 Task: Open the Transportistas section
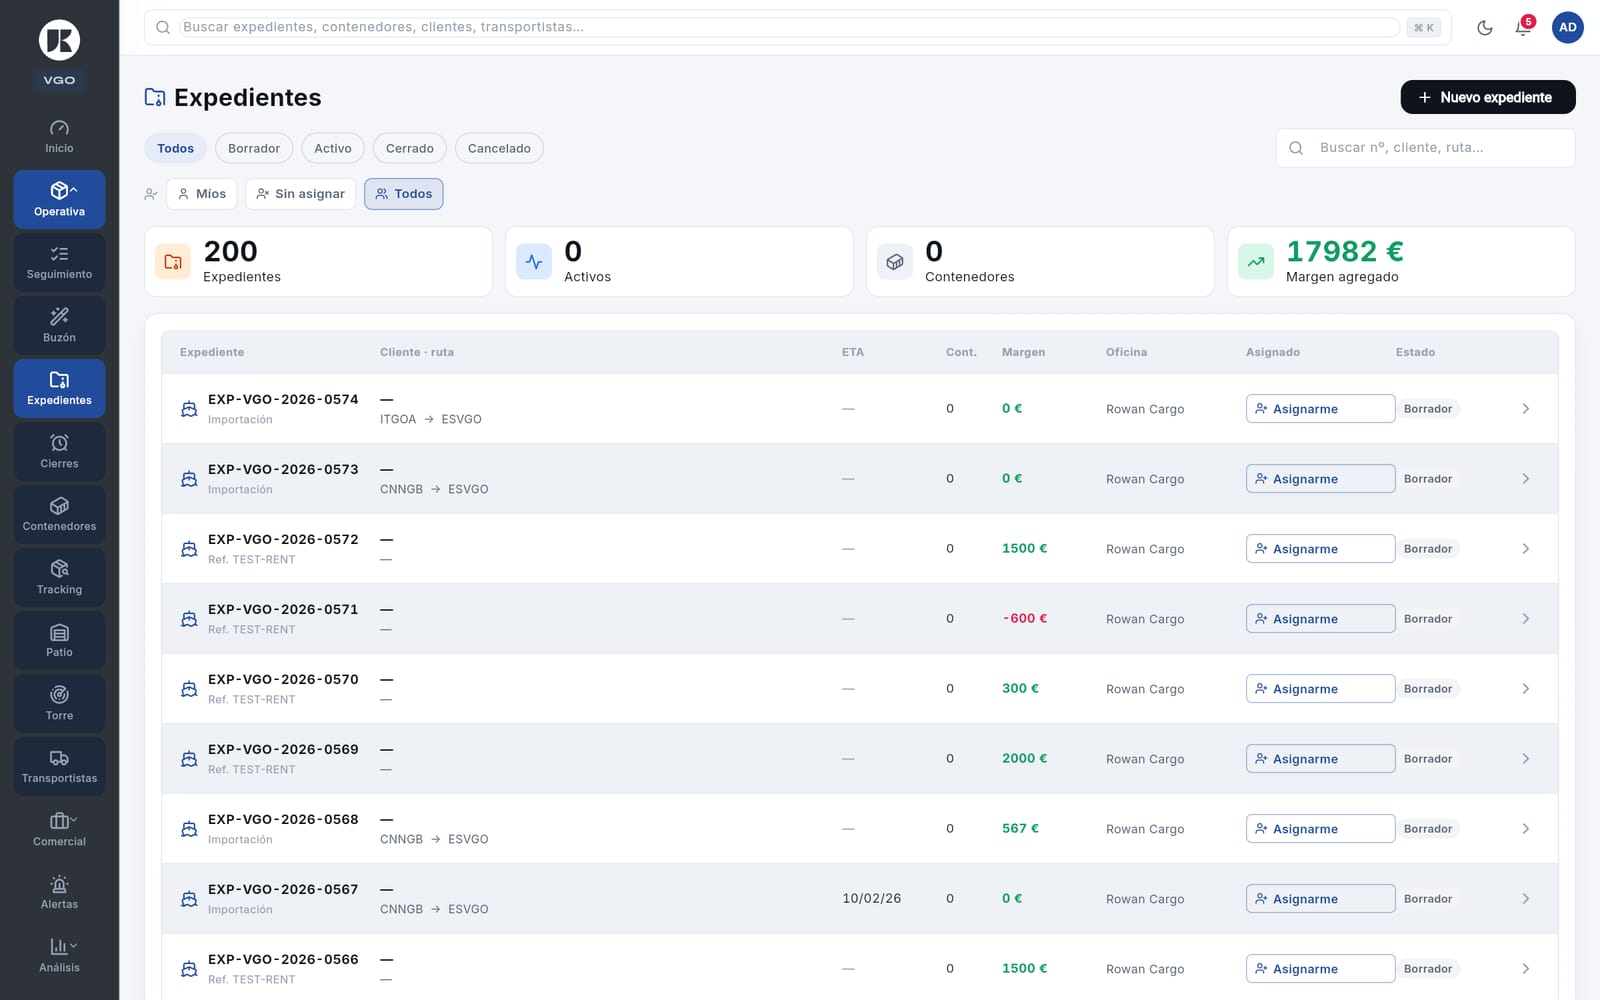pyautogui.click(x=59, y=766)
